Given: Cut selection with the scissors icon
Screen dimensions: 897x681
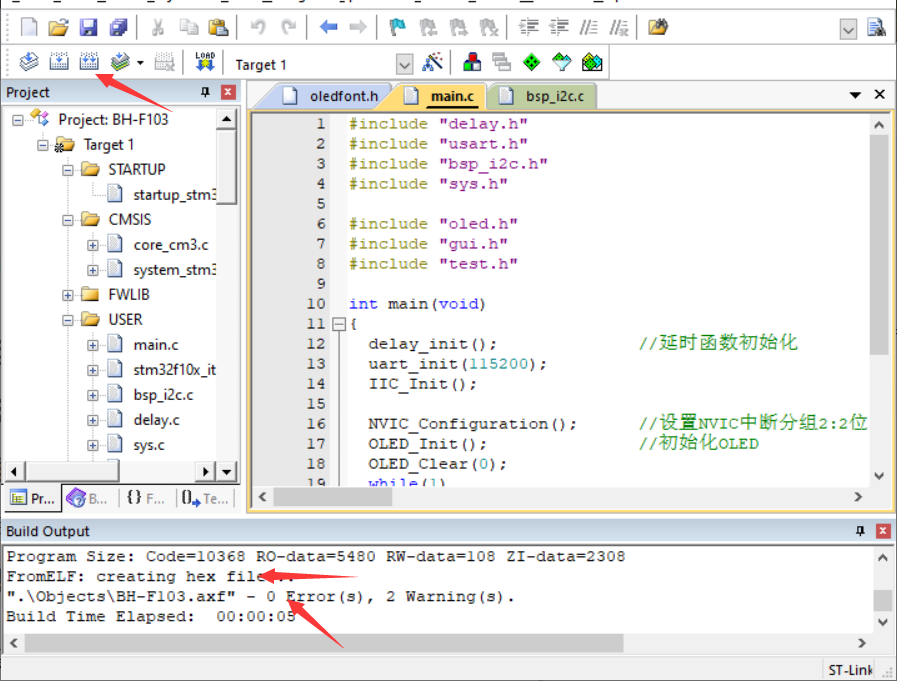Looking at the screenshot, I should click(x=158, y=27).
